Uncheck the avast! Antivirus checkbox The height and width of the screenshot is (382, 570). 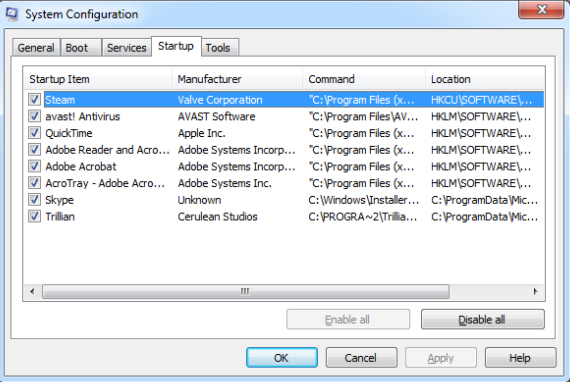[35, 116]
